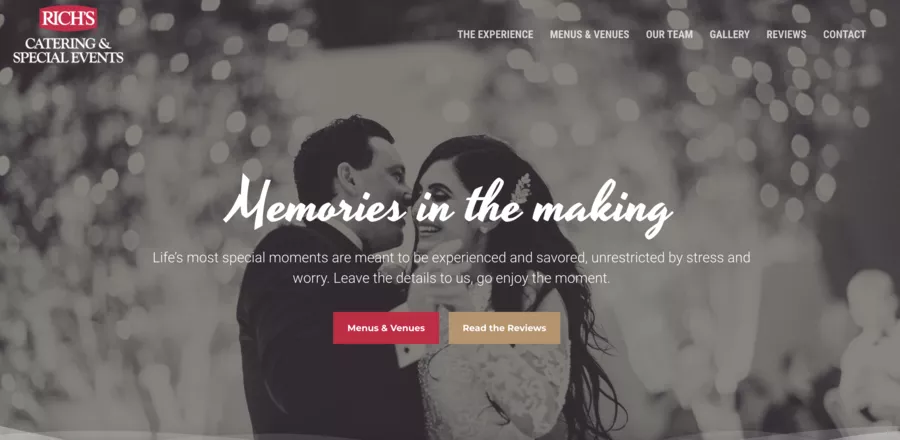
Task: Click the wavy divider at the hero bottom
Action: coord(450,434)
